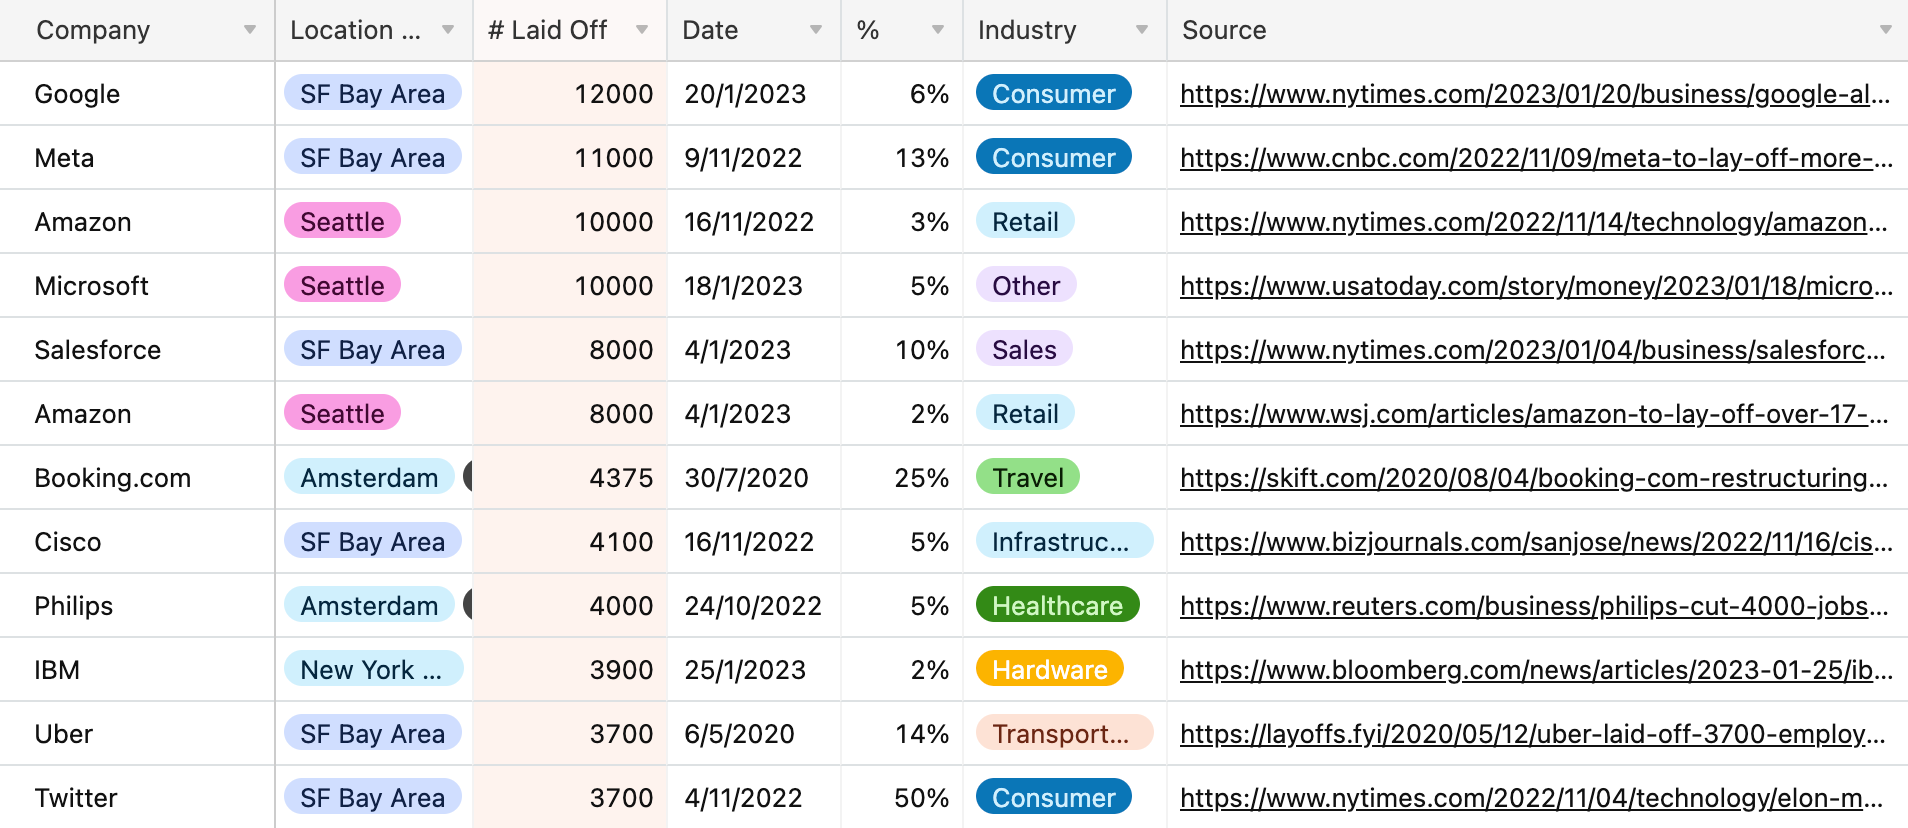Open the Company column dropdown arrow
This screenshot has height=828, width=1908.
250,30
